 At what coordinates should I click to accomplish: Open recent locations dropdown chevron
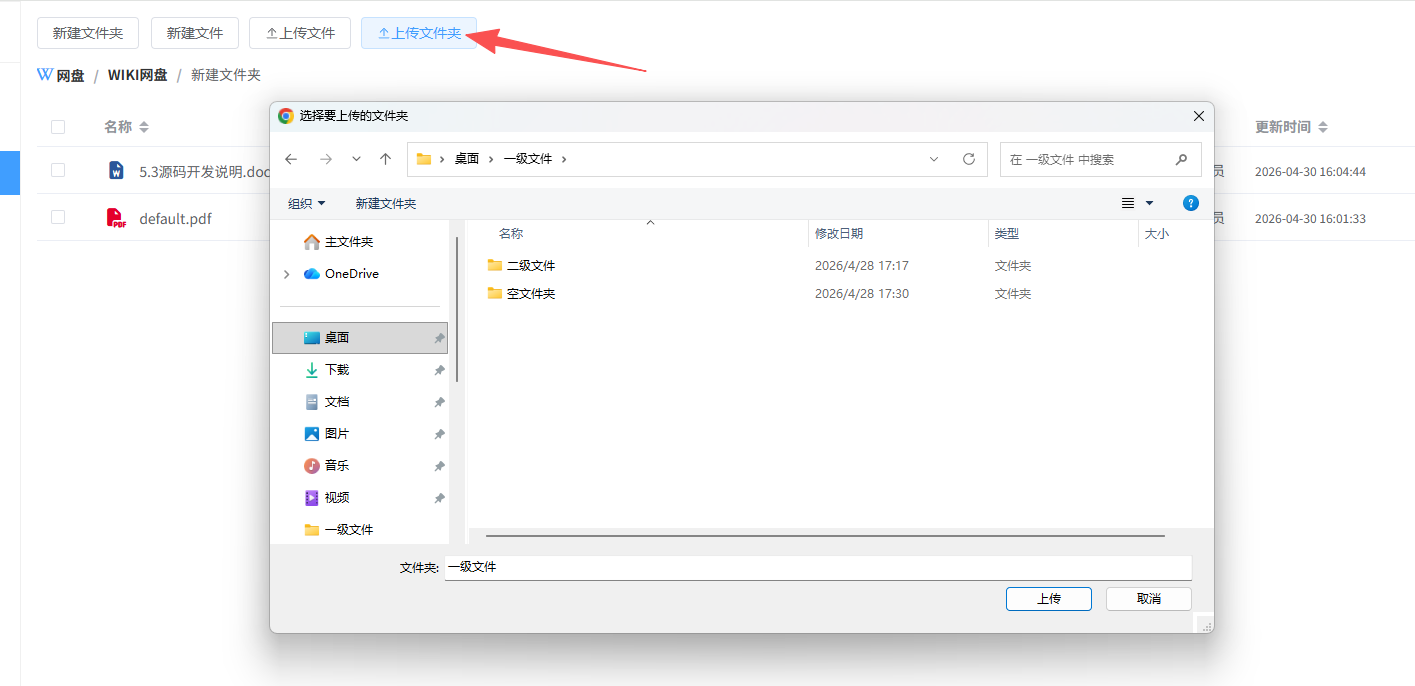click(356, 159)
